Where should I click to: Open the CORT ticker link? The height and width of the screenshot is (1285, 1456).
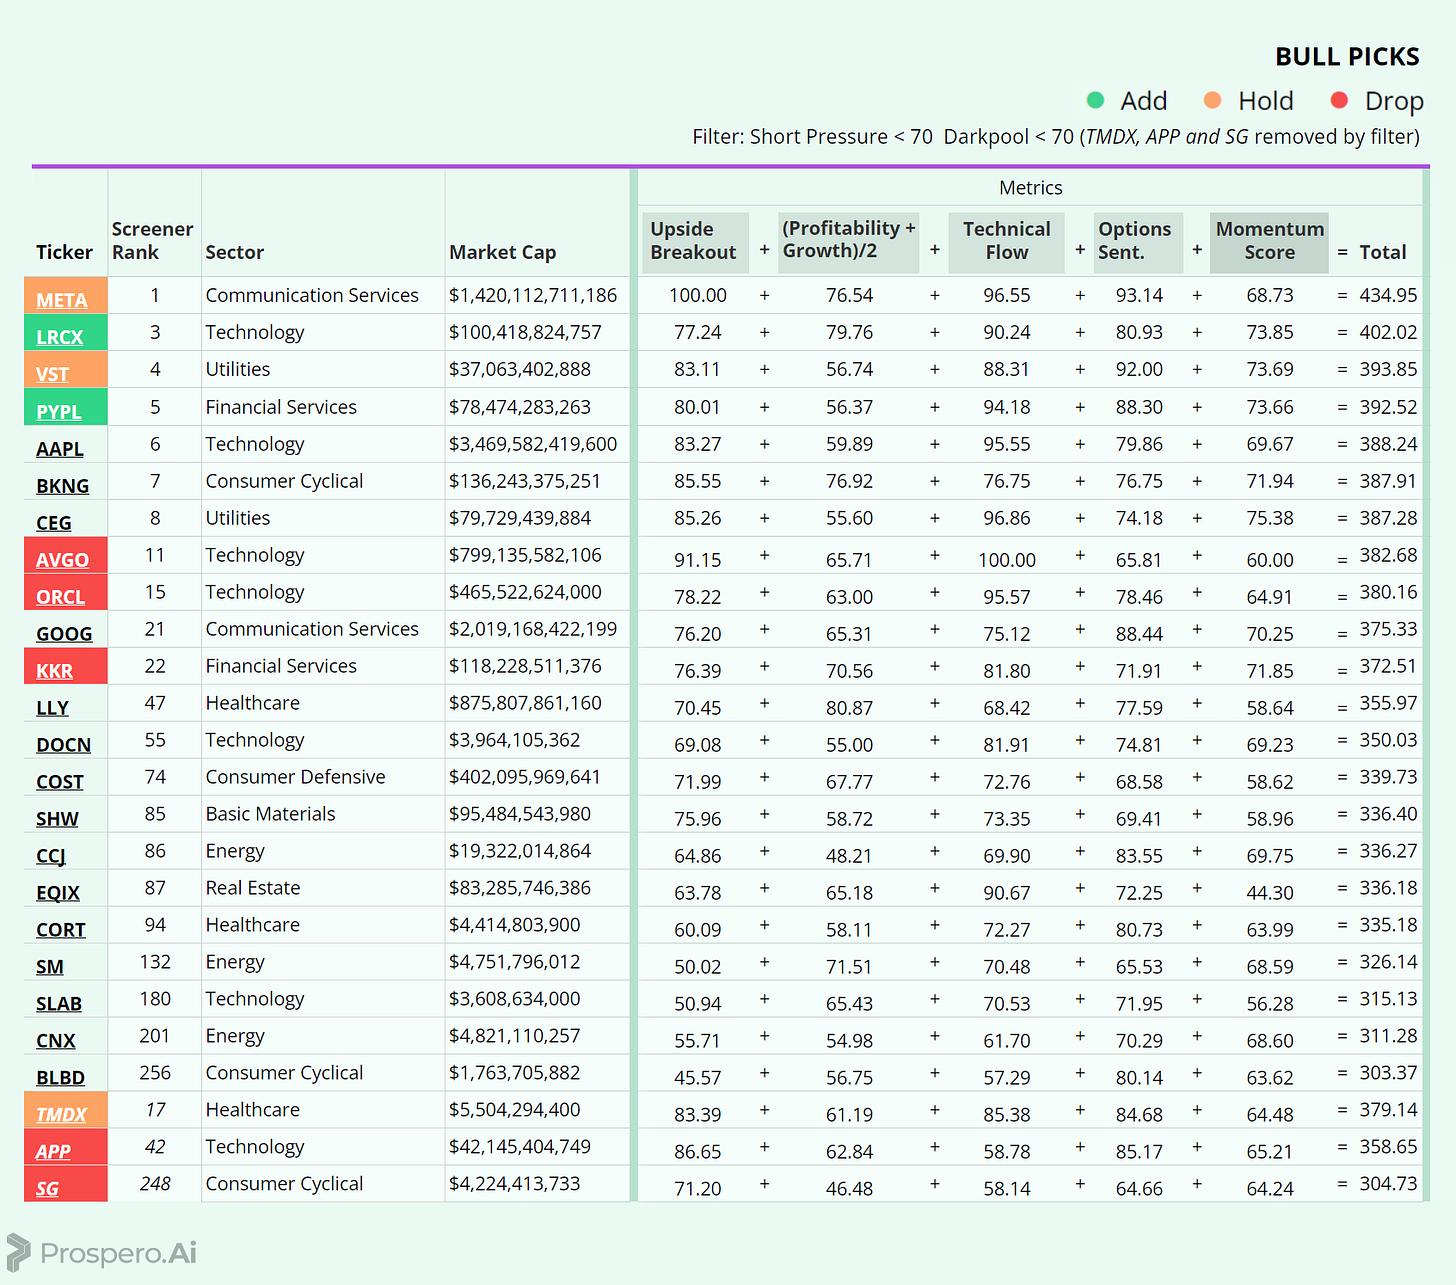coord(61,930)
